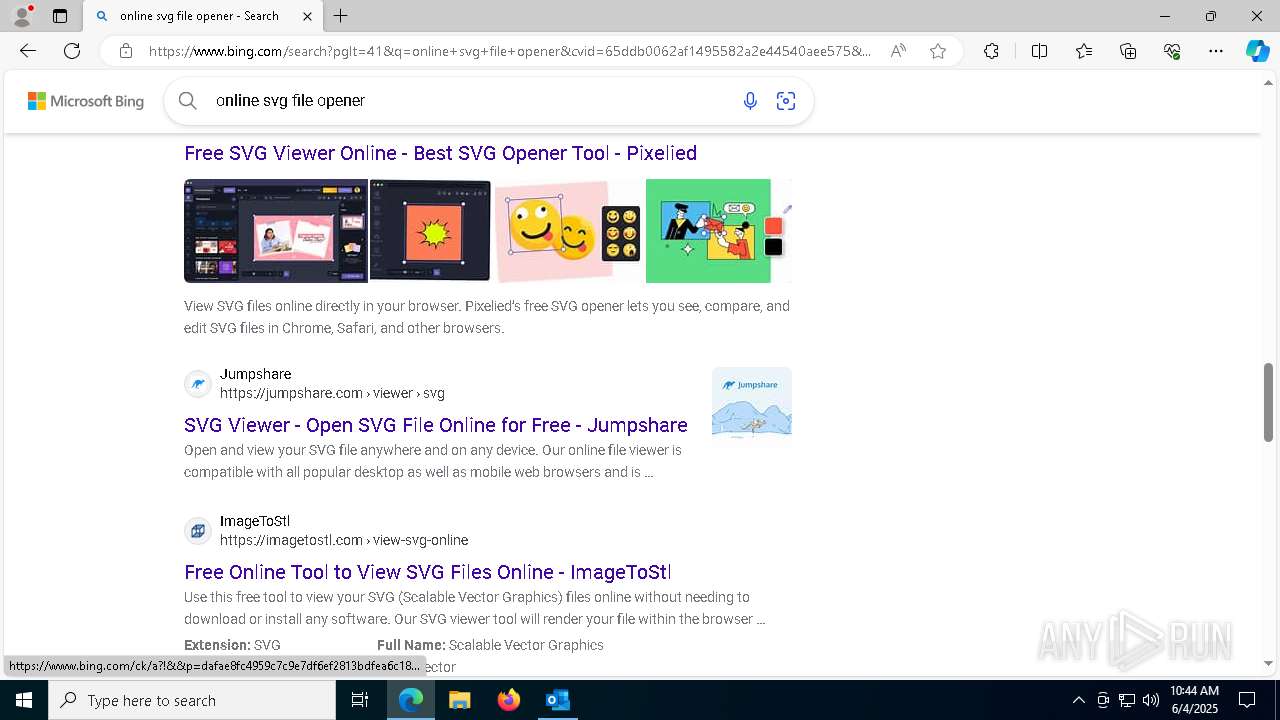Screen dimensions: 1280x720
Task: Open volume control in system tray
Action: coord(1150,700)
